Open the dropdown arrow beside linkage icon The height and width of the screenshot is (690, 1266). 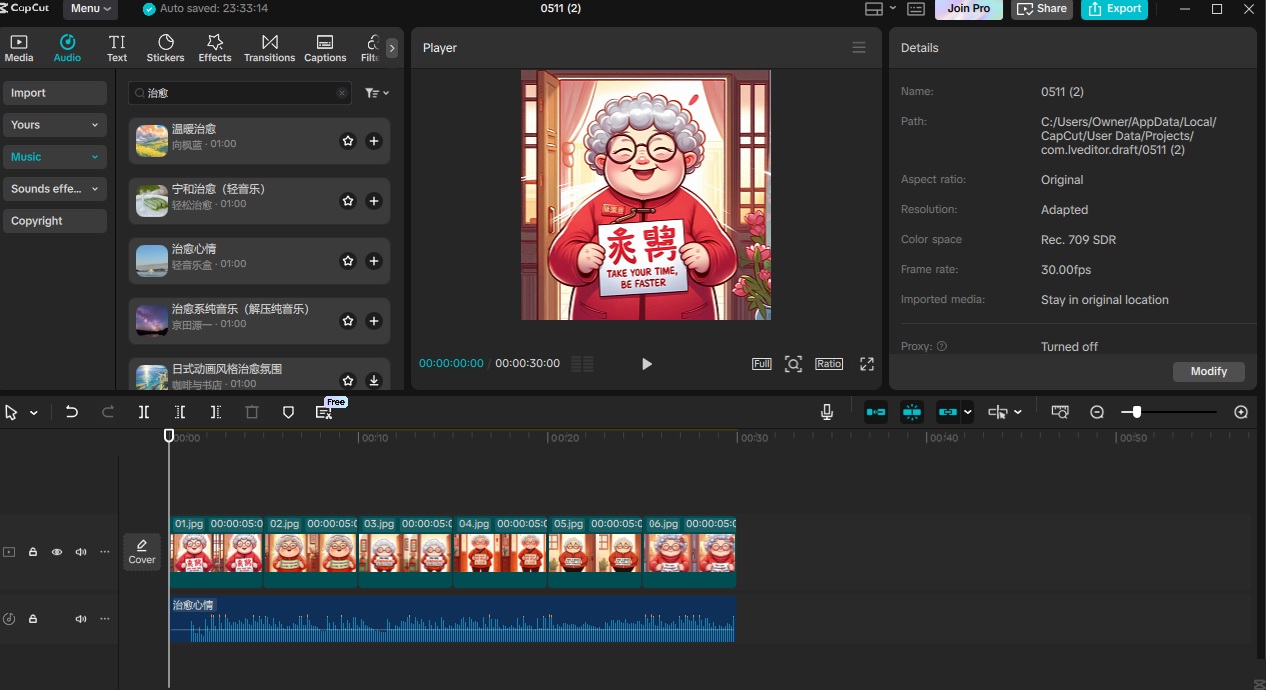968,412
